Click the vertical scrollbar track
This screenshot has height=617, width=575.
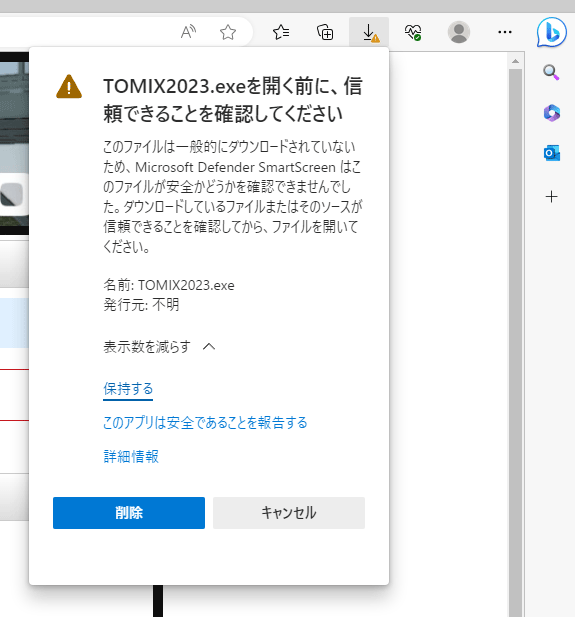[515, 342]
